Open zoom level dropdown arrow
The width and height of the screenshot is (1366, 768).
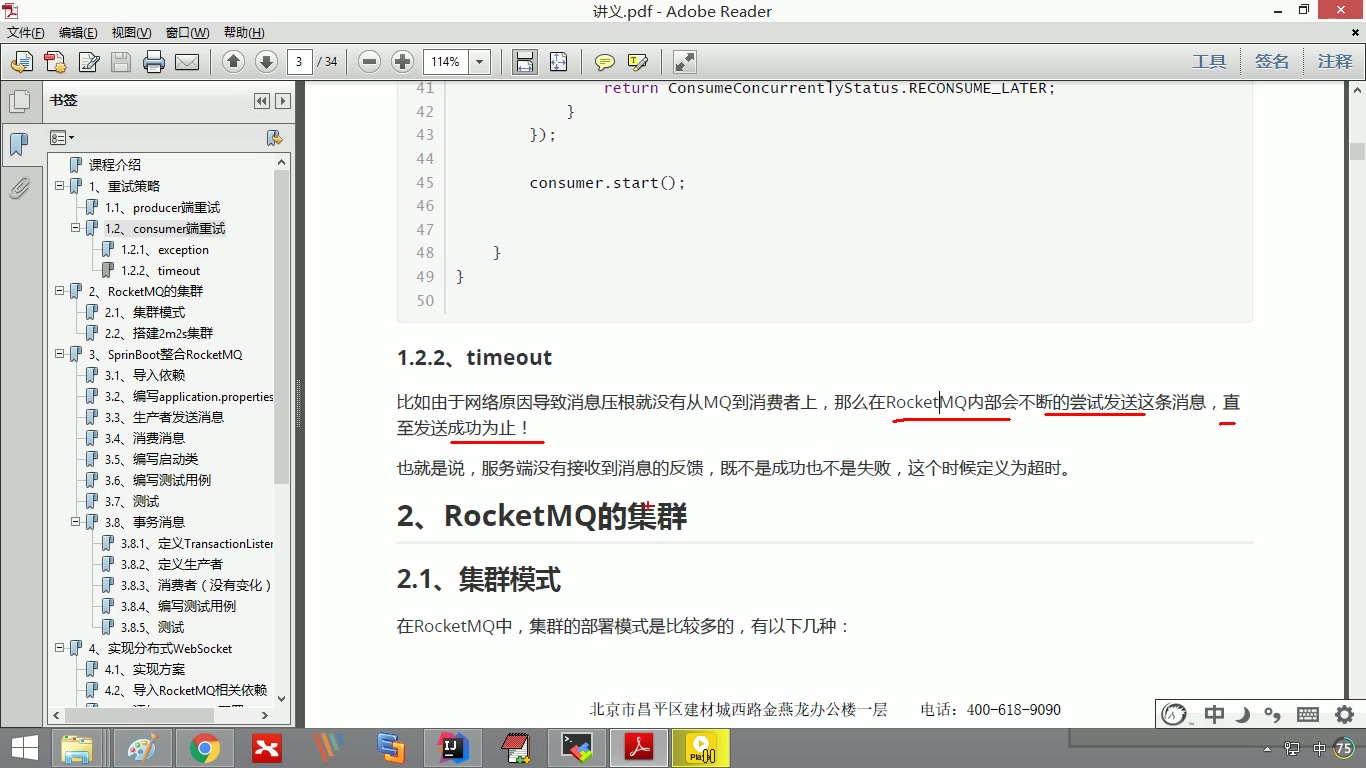pos(479,62)
